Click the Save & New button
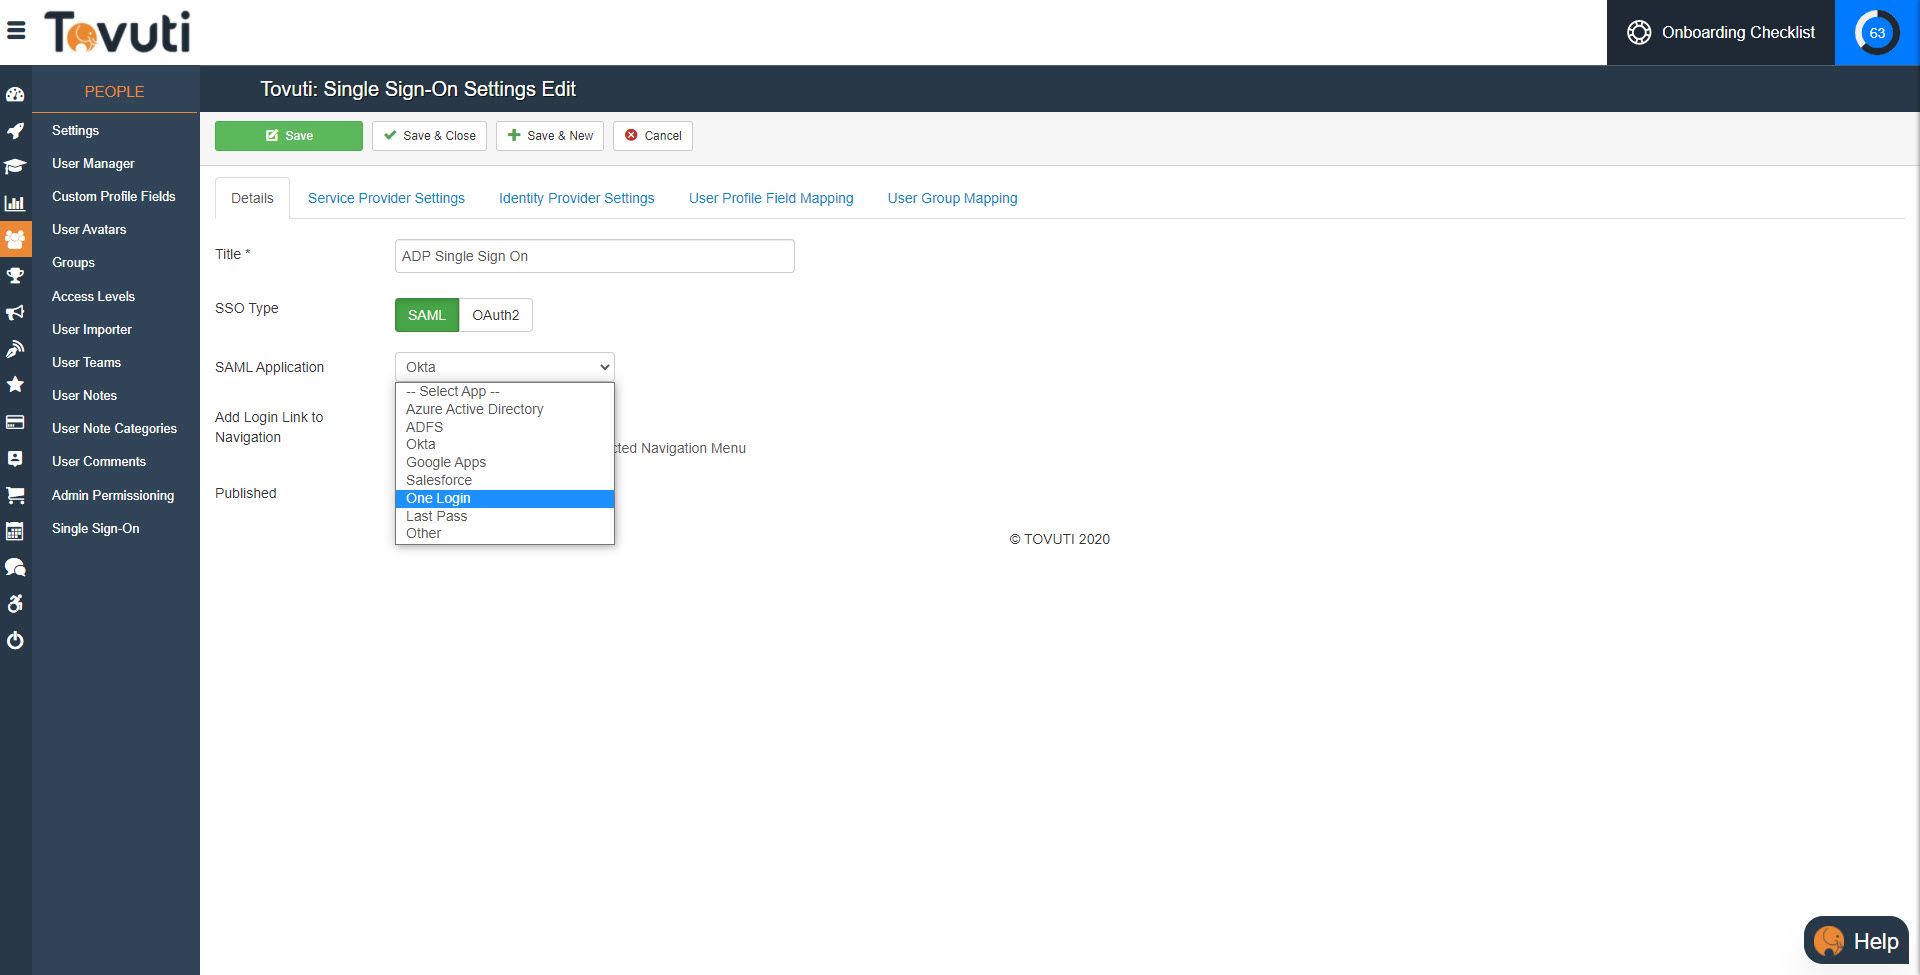 (x=550, y=136)
